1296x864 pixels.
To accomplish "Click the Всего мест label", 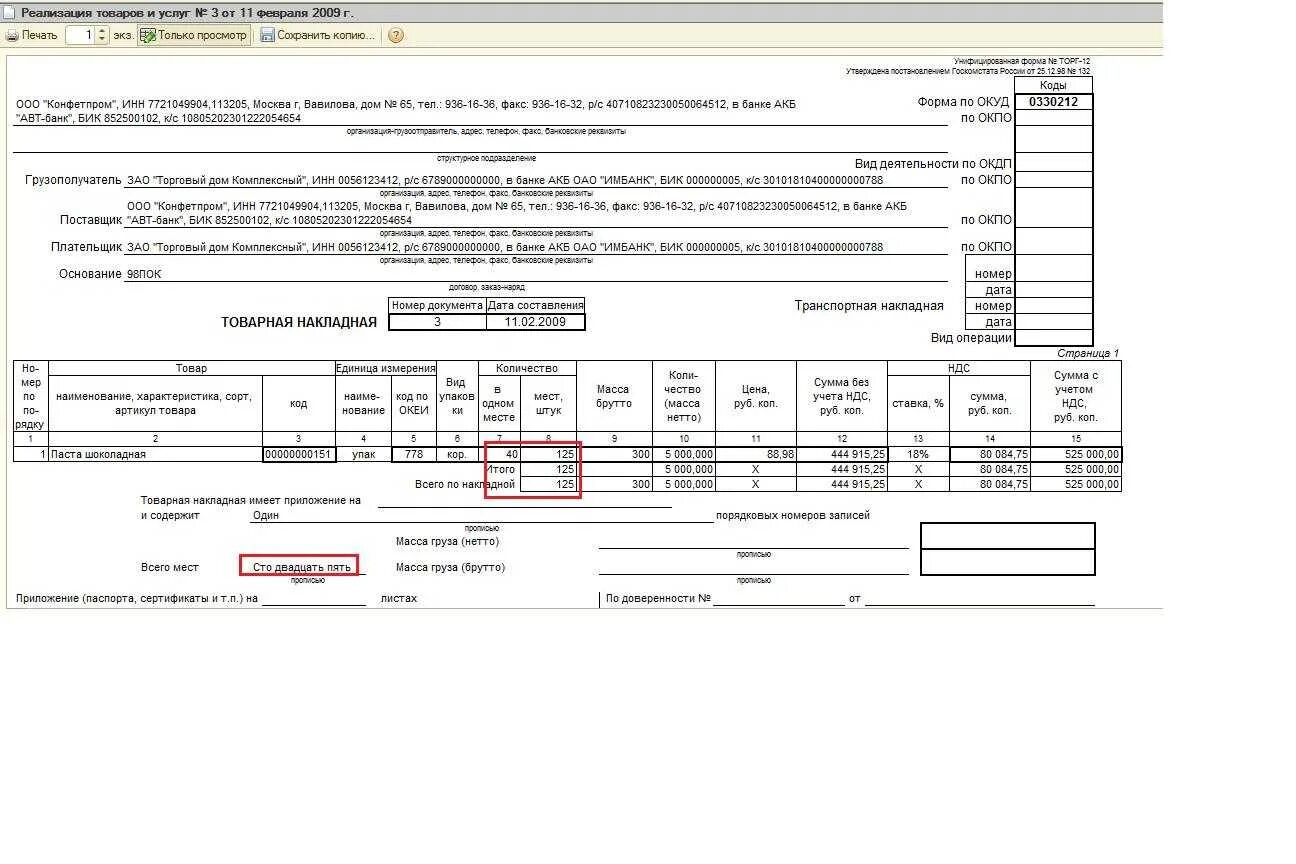I will pos(170,567).
